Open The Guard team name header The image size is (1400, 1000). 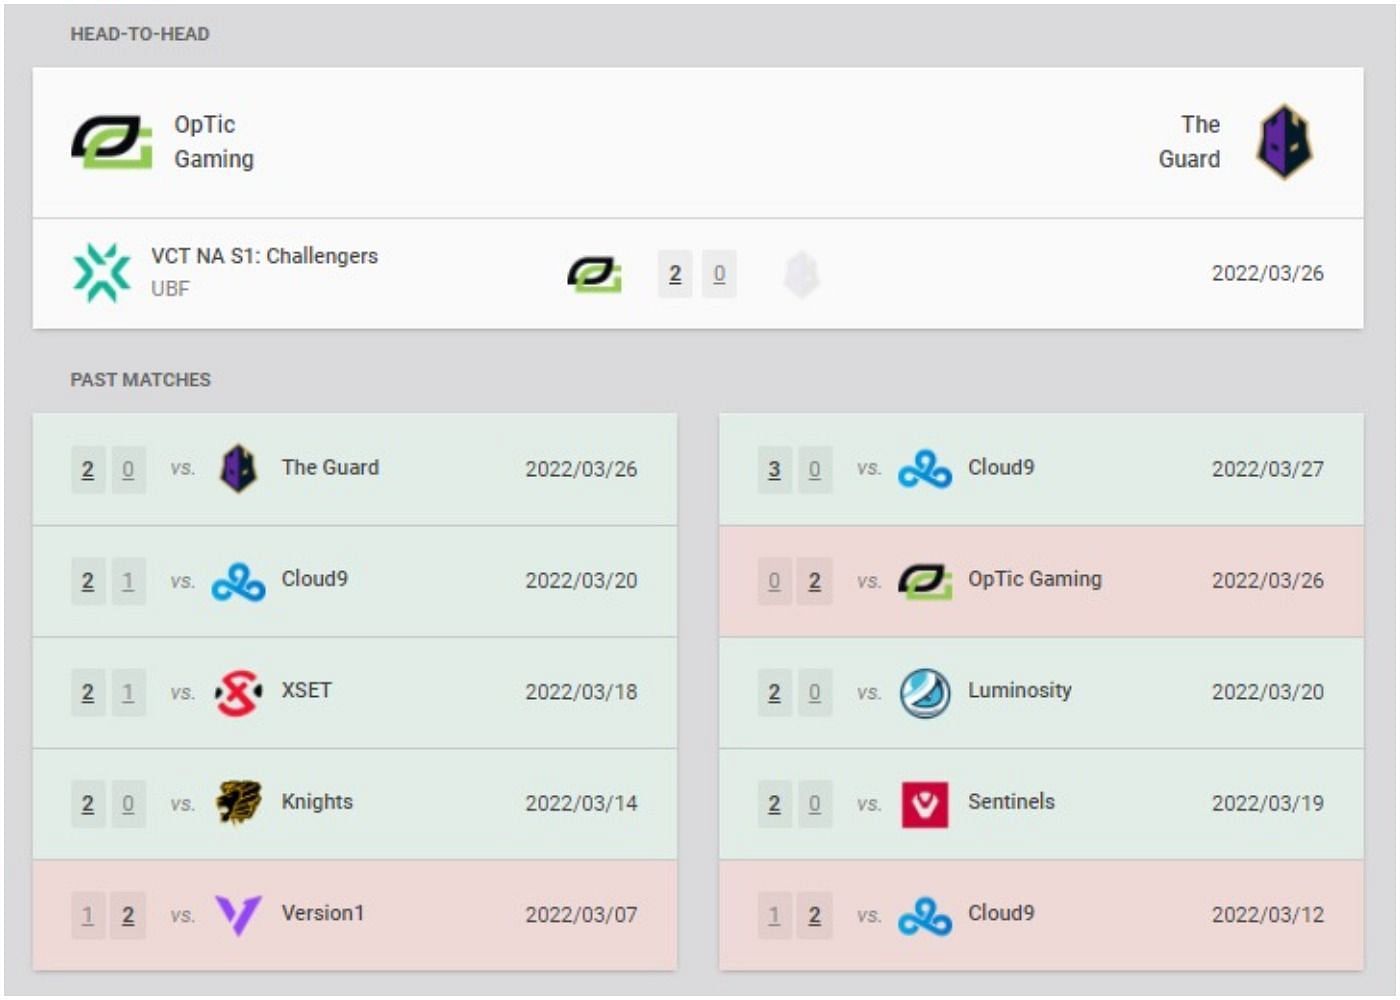(1190, 142)
